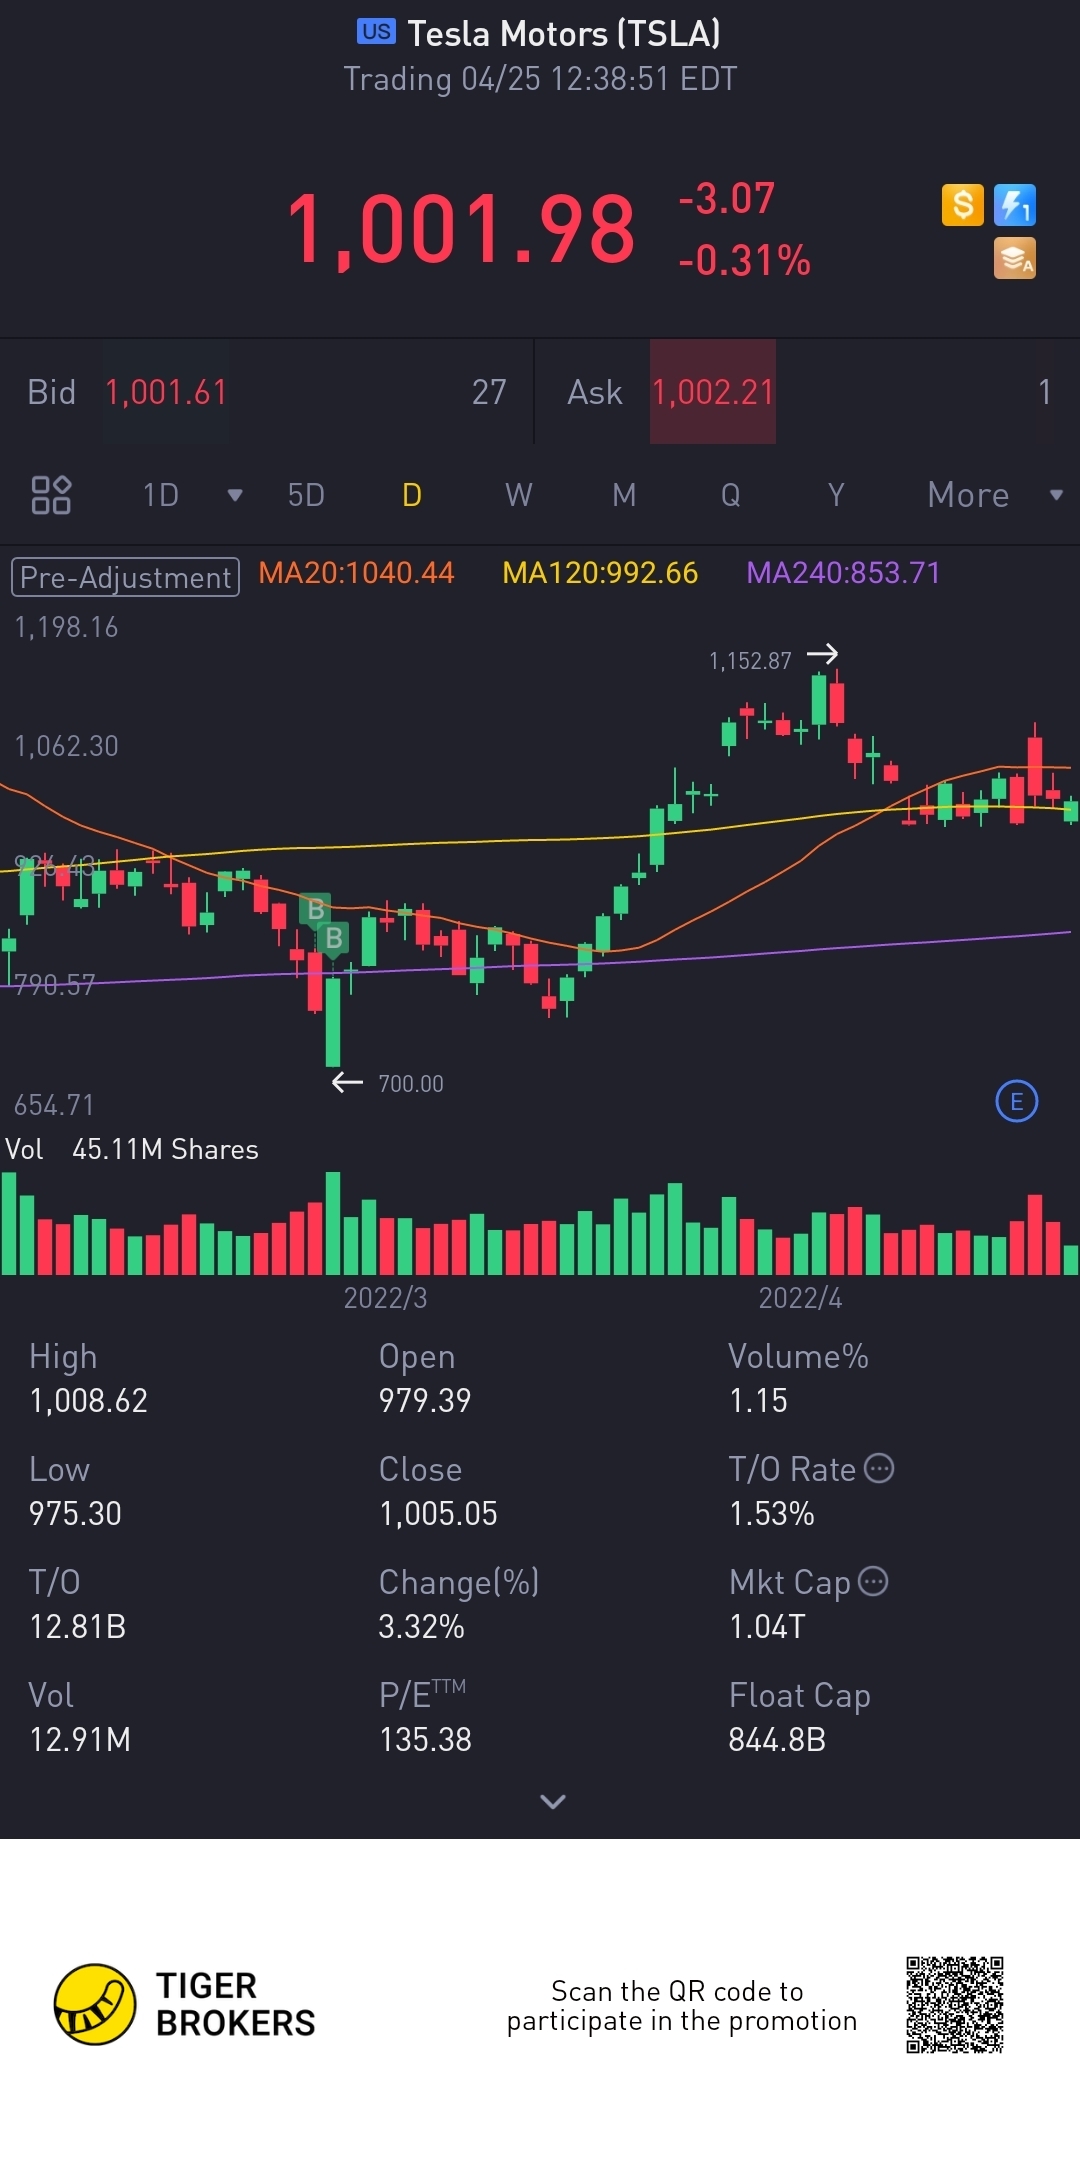1080x2171 pixels.
Task: Tap the 700.00 low price label
Action: 411,1084
